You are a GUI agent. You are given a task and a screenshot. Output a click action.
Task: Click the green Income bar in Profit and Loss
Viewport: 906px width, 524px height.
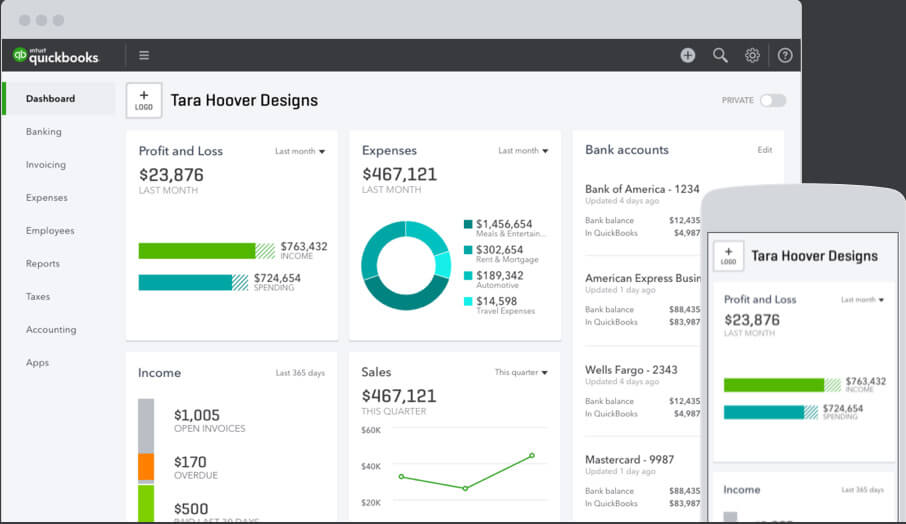pos(197,251)
